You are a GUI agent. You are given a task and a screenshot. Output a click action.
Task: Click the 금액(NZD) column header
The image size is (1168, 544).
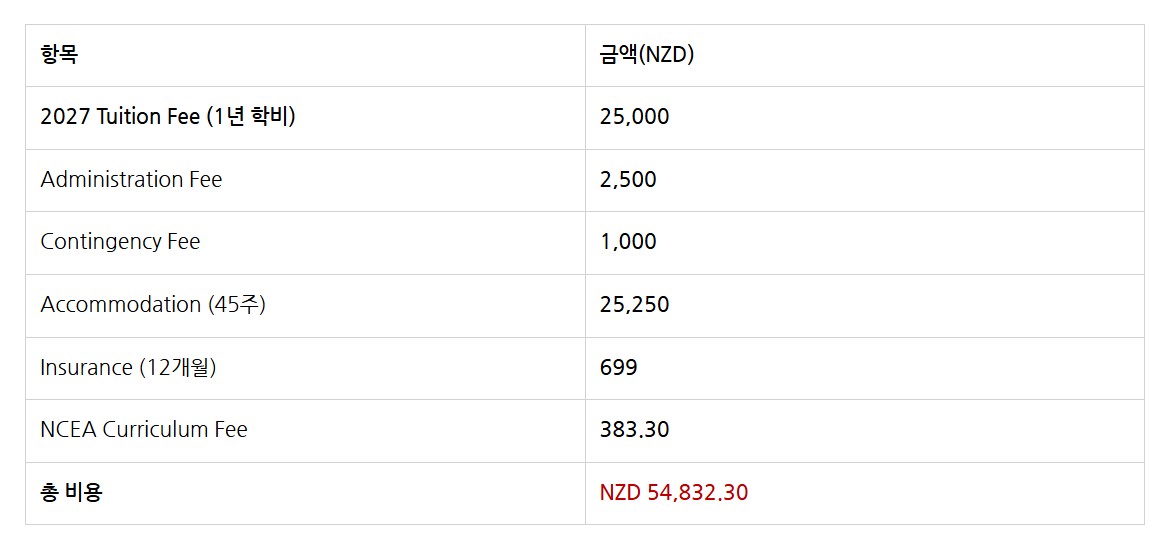pos(647,55)
